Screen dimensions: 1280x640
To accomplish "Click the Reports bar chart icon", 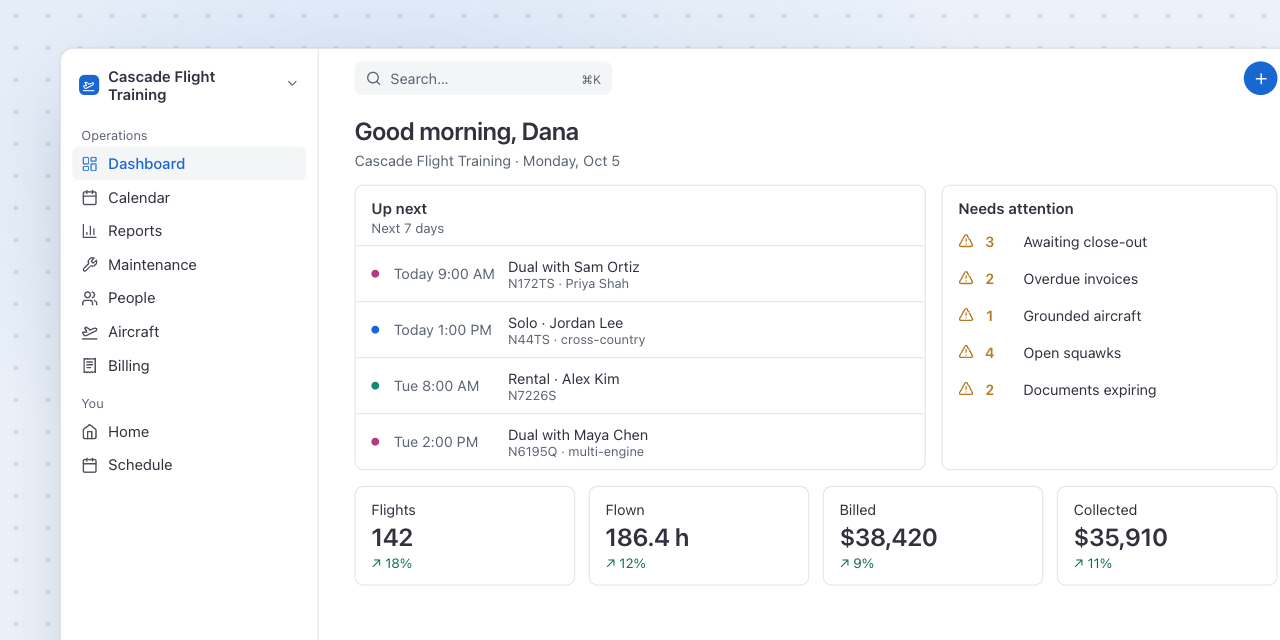I will tap(90, 231).
